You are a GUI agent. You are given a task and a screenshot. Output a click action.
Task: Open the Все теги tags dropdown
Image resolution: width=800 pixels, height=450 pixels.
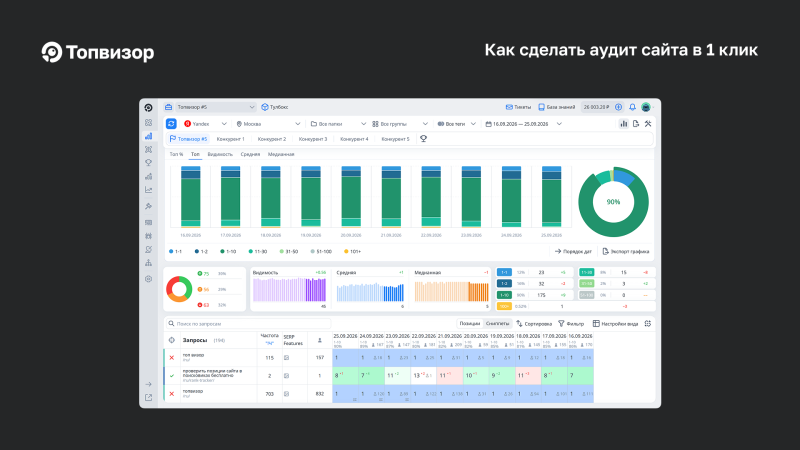(x=457, y=123)
